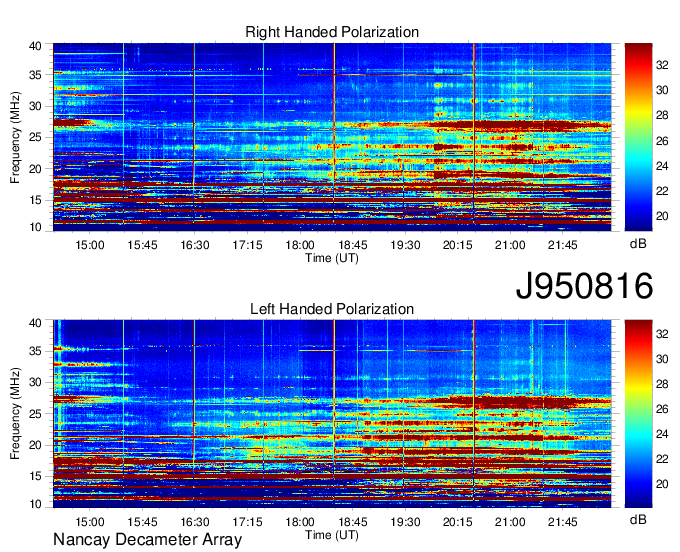Viewport: 680px width, 552px height.
Task: Select the 19:30 time tick of the Right Handed plot
Action: [x=405, y=245]
